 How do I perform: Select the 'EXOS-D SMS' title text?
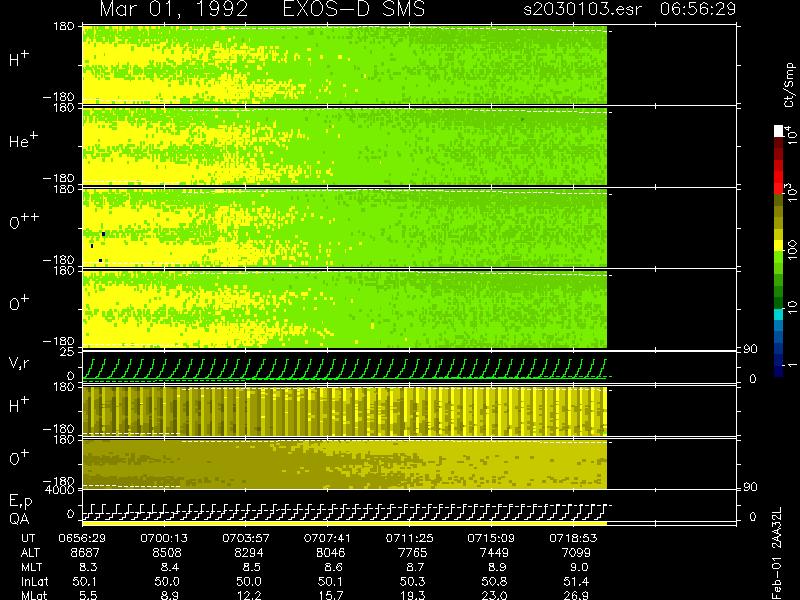point(354,9)
